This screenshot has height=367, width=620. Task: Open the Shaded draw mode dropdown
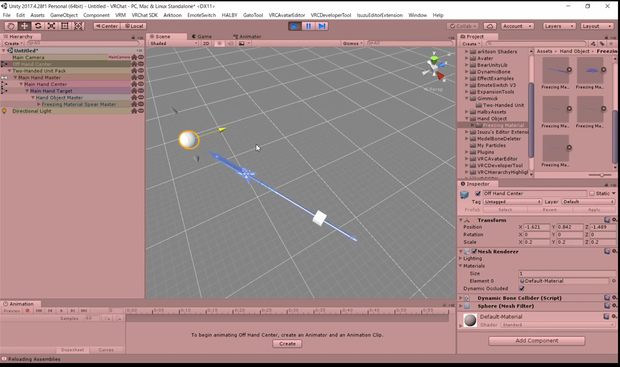pos(173,44)
